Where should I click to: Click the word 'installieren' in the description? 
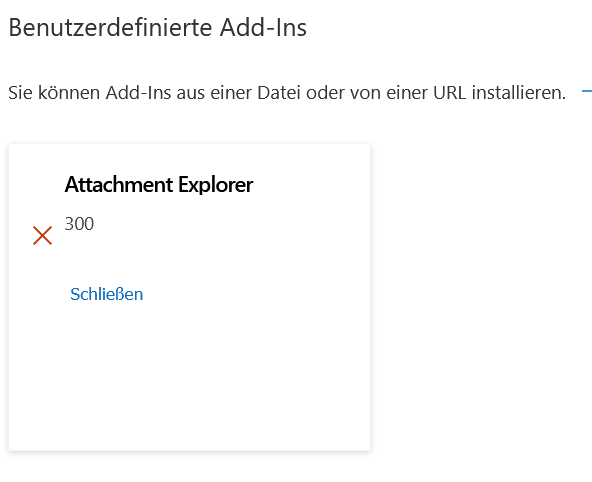coord(519,92)
